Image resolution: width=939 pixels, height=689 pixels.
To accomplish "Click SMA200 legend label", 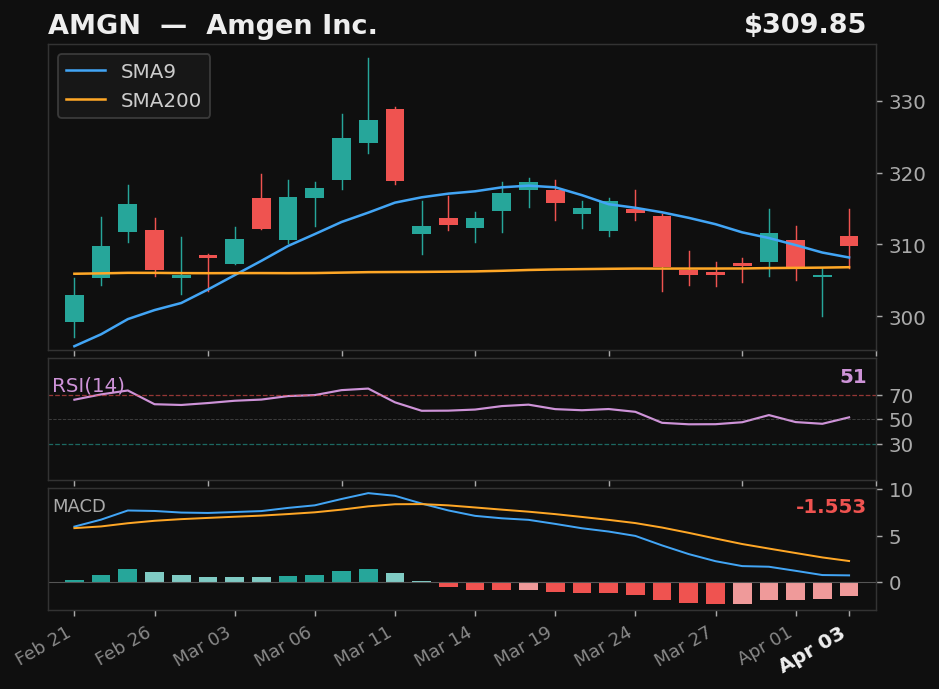I will point(160,100).
